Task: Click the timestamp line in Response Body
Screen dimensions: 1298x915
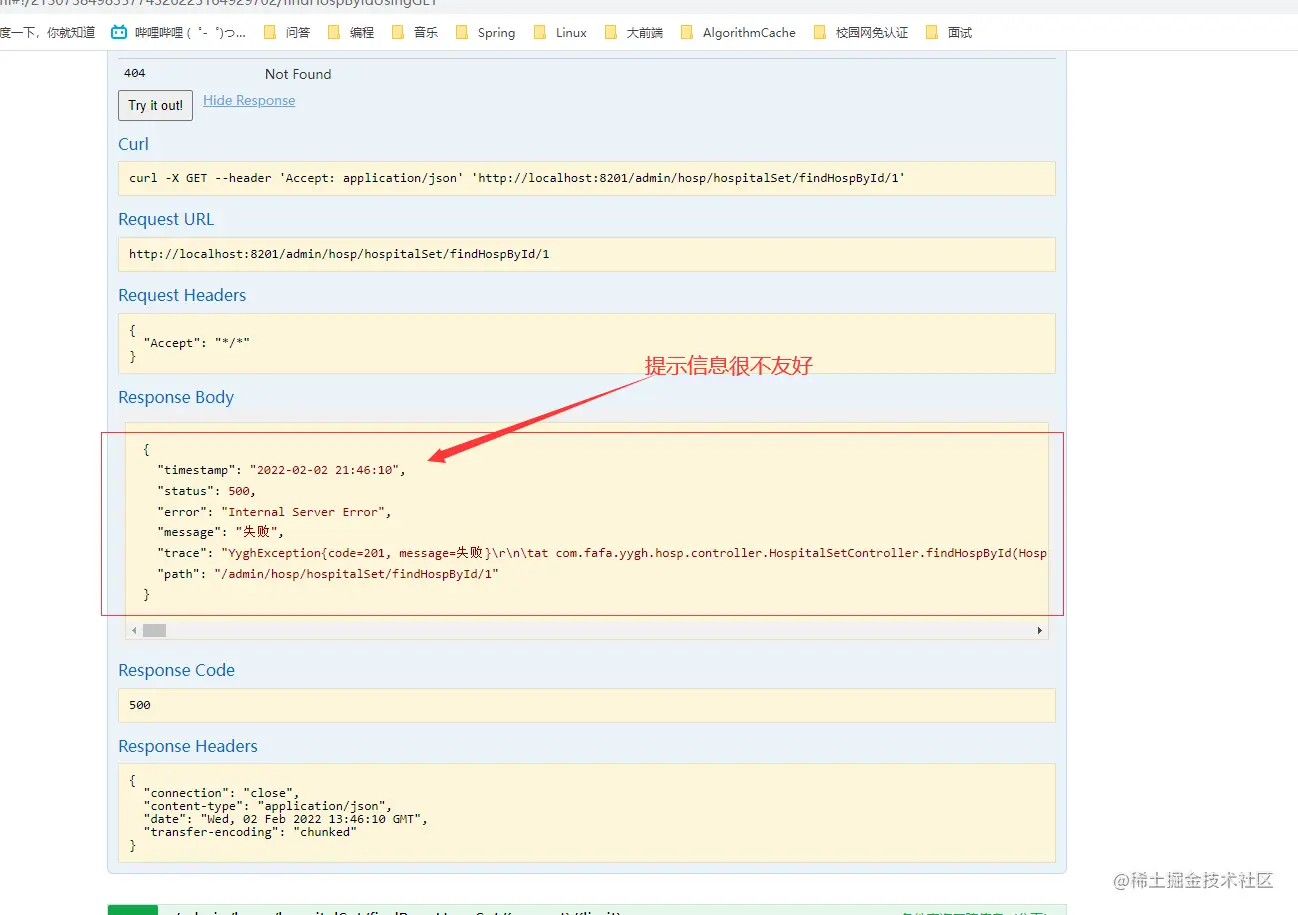Action: point(281,470)
